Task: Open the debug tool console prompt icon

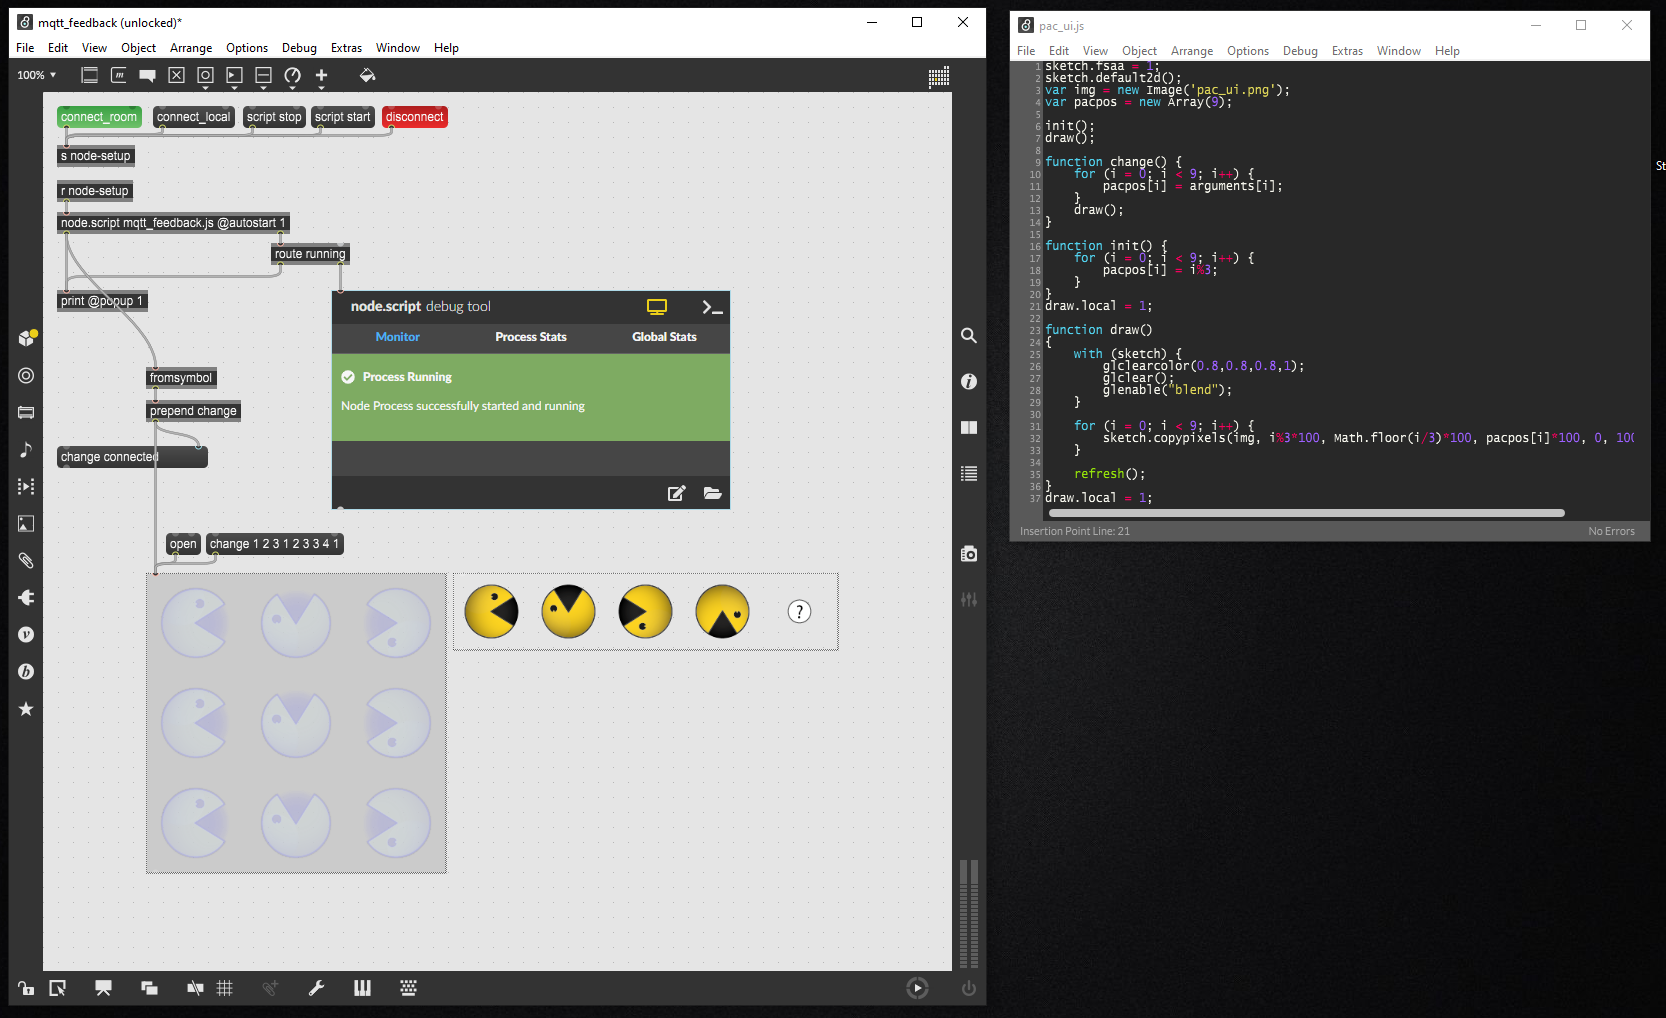Action: 712,307
